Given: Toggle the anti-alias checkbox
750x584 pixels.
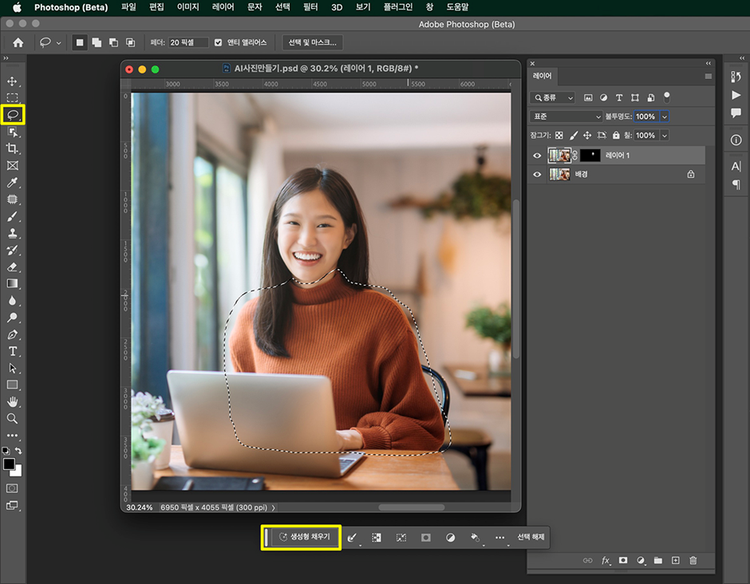Looking at the screenshot, I should [x=218, y=43].
